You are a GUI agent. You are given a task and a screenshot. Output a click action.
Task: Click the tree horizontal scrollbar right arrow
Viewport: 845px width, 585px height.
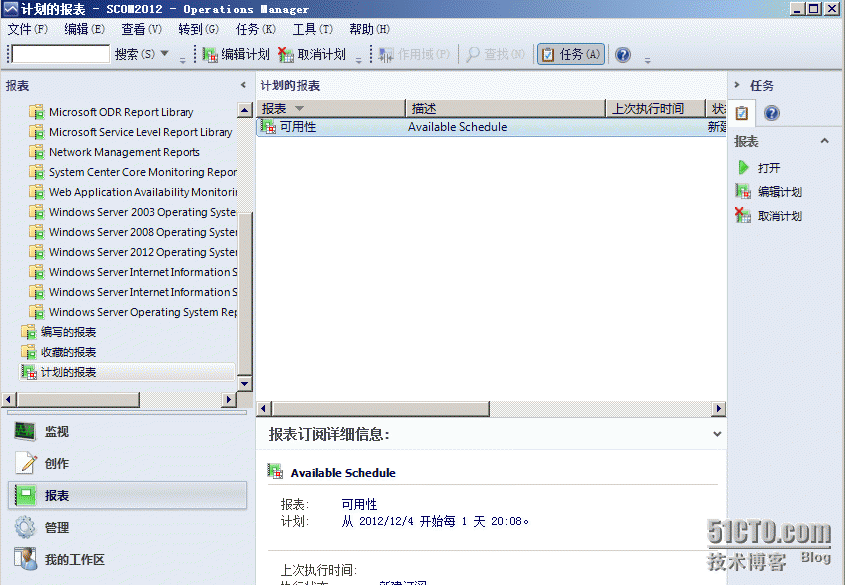pos(228,400)
